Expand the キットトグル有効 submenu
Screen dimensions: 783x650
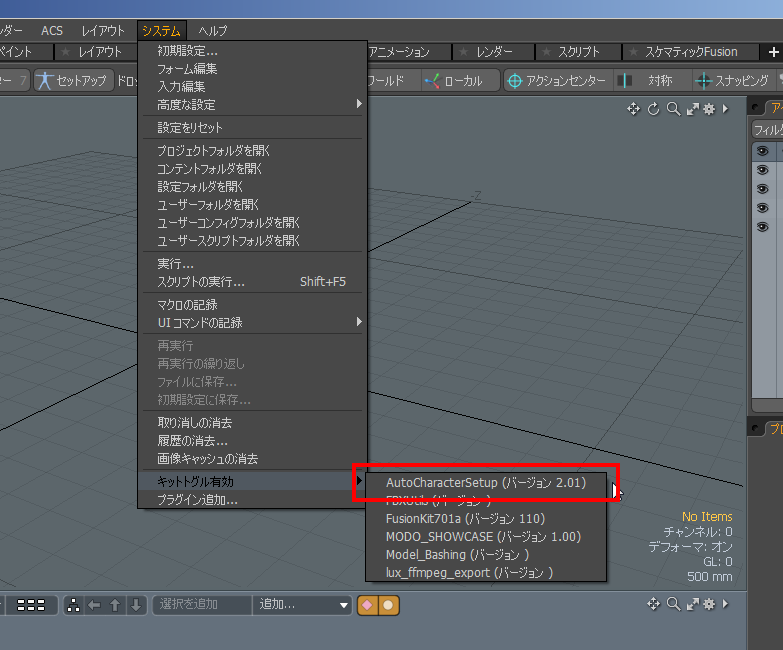click(x=253, y=482)
